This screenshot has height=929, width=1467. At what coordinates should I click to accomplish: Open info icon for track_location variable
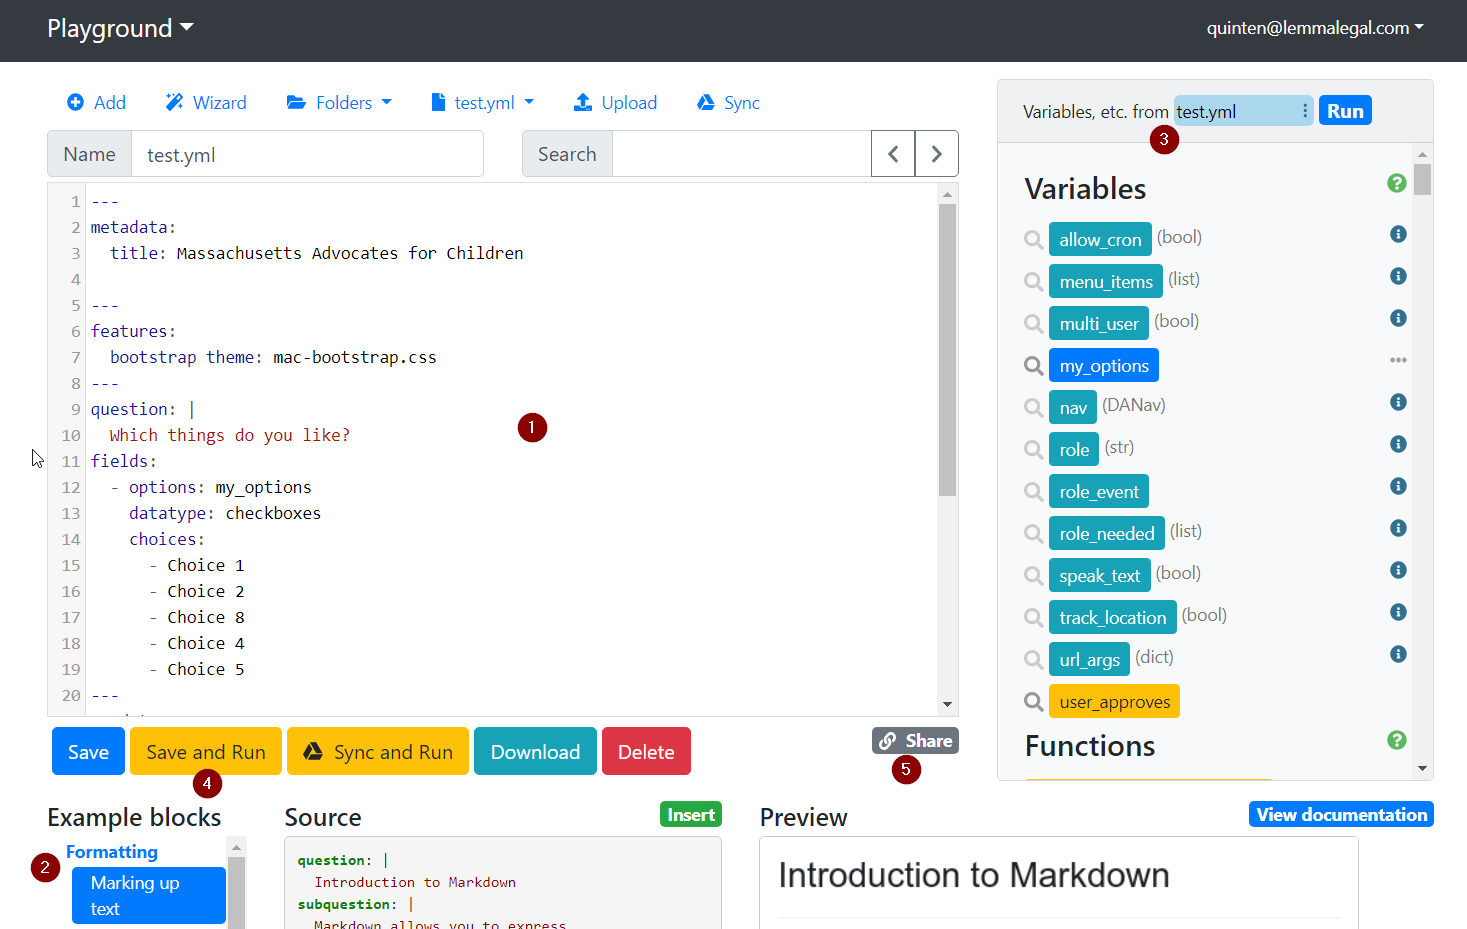pos(1398,612)
